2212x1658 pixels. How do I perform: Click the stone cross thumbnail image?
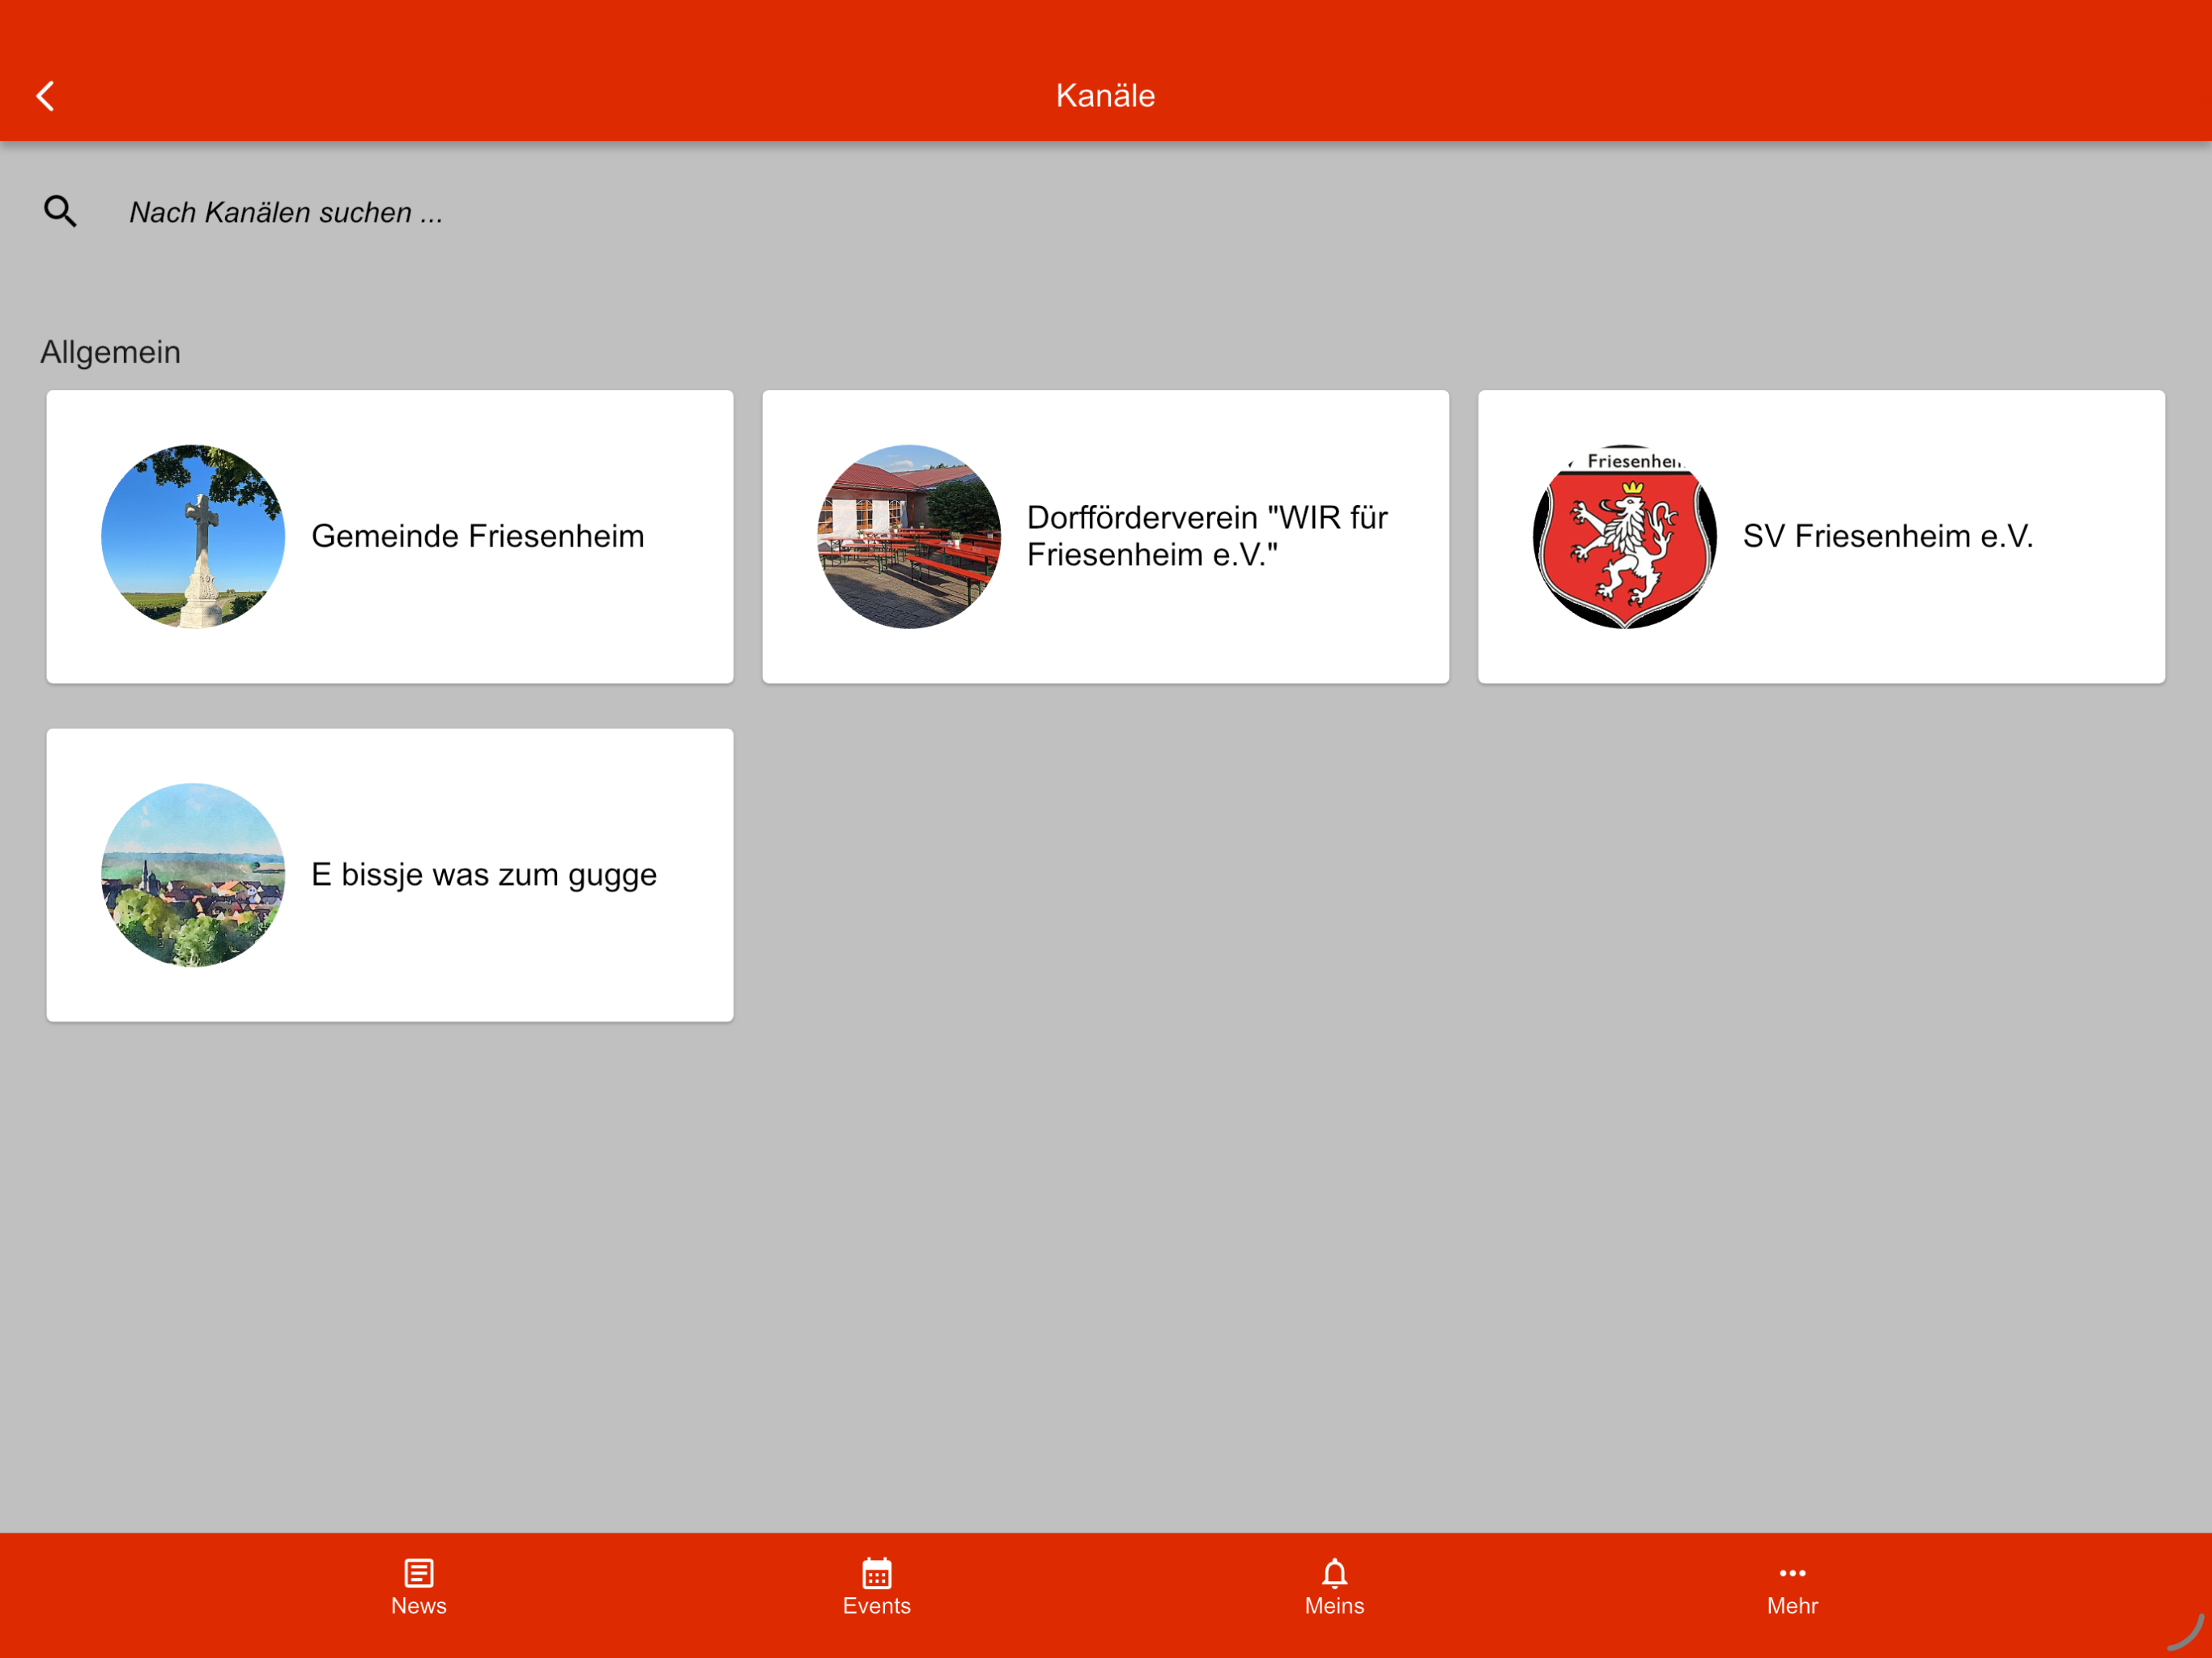coord(193,537)
